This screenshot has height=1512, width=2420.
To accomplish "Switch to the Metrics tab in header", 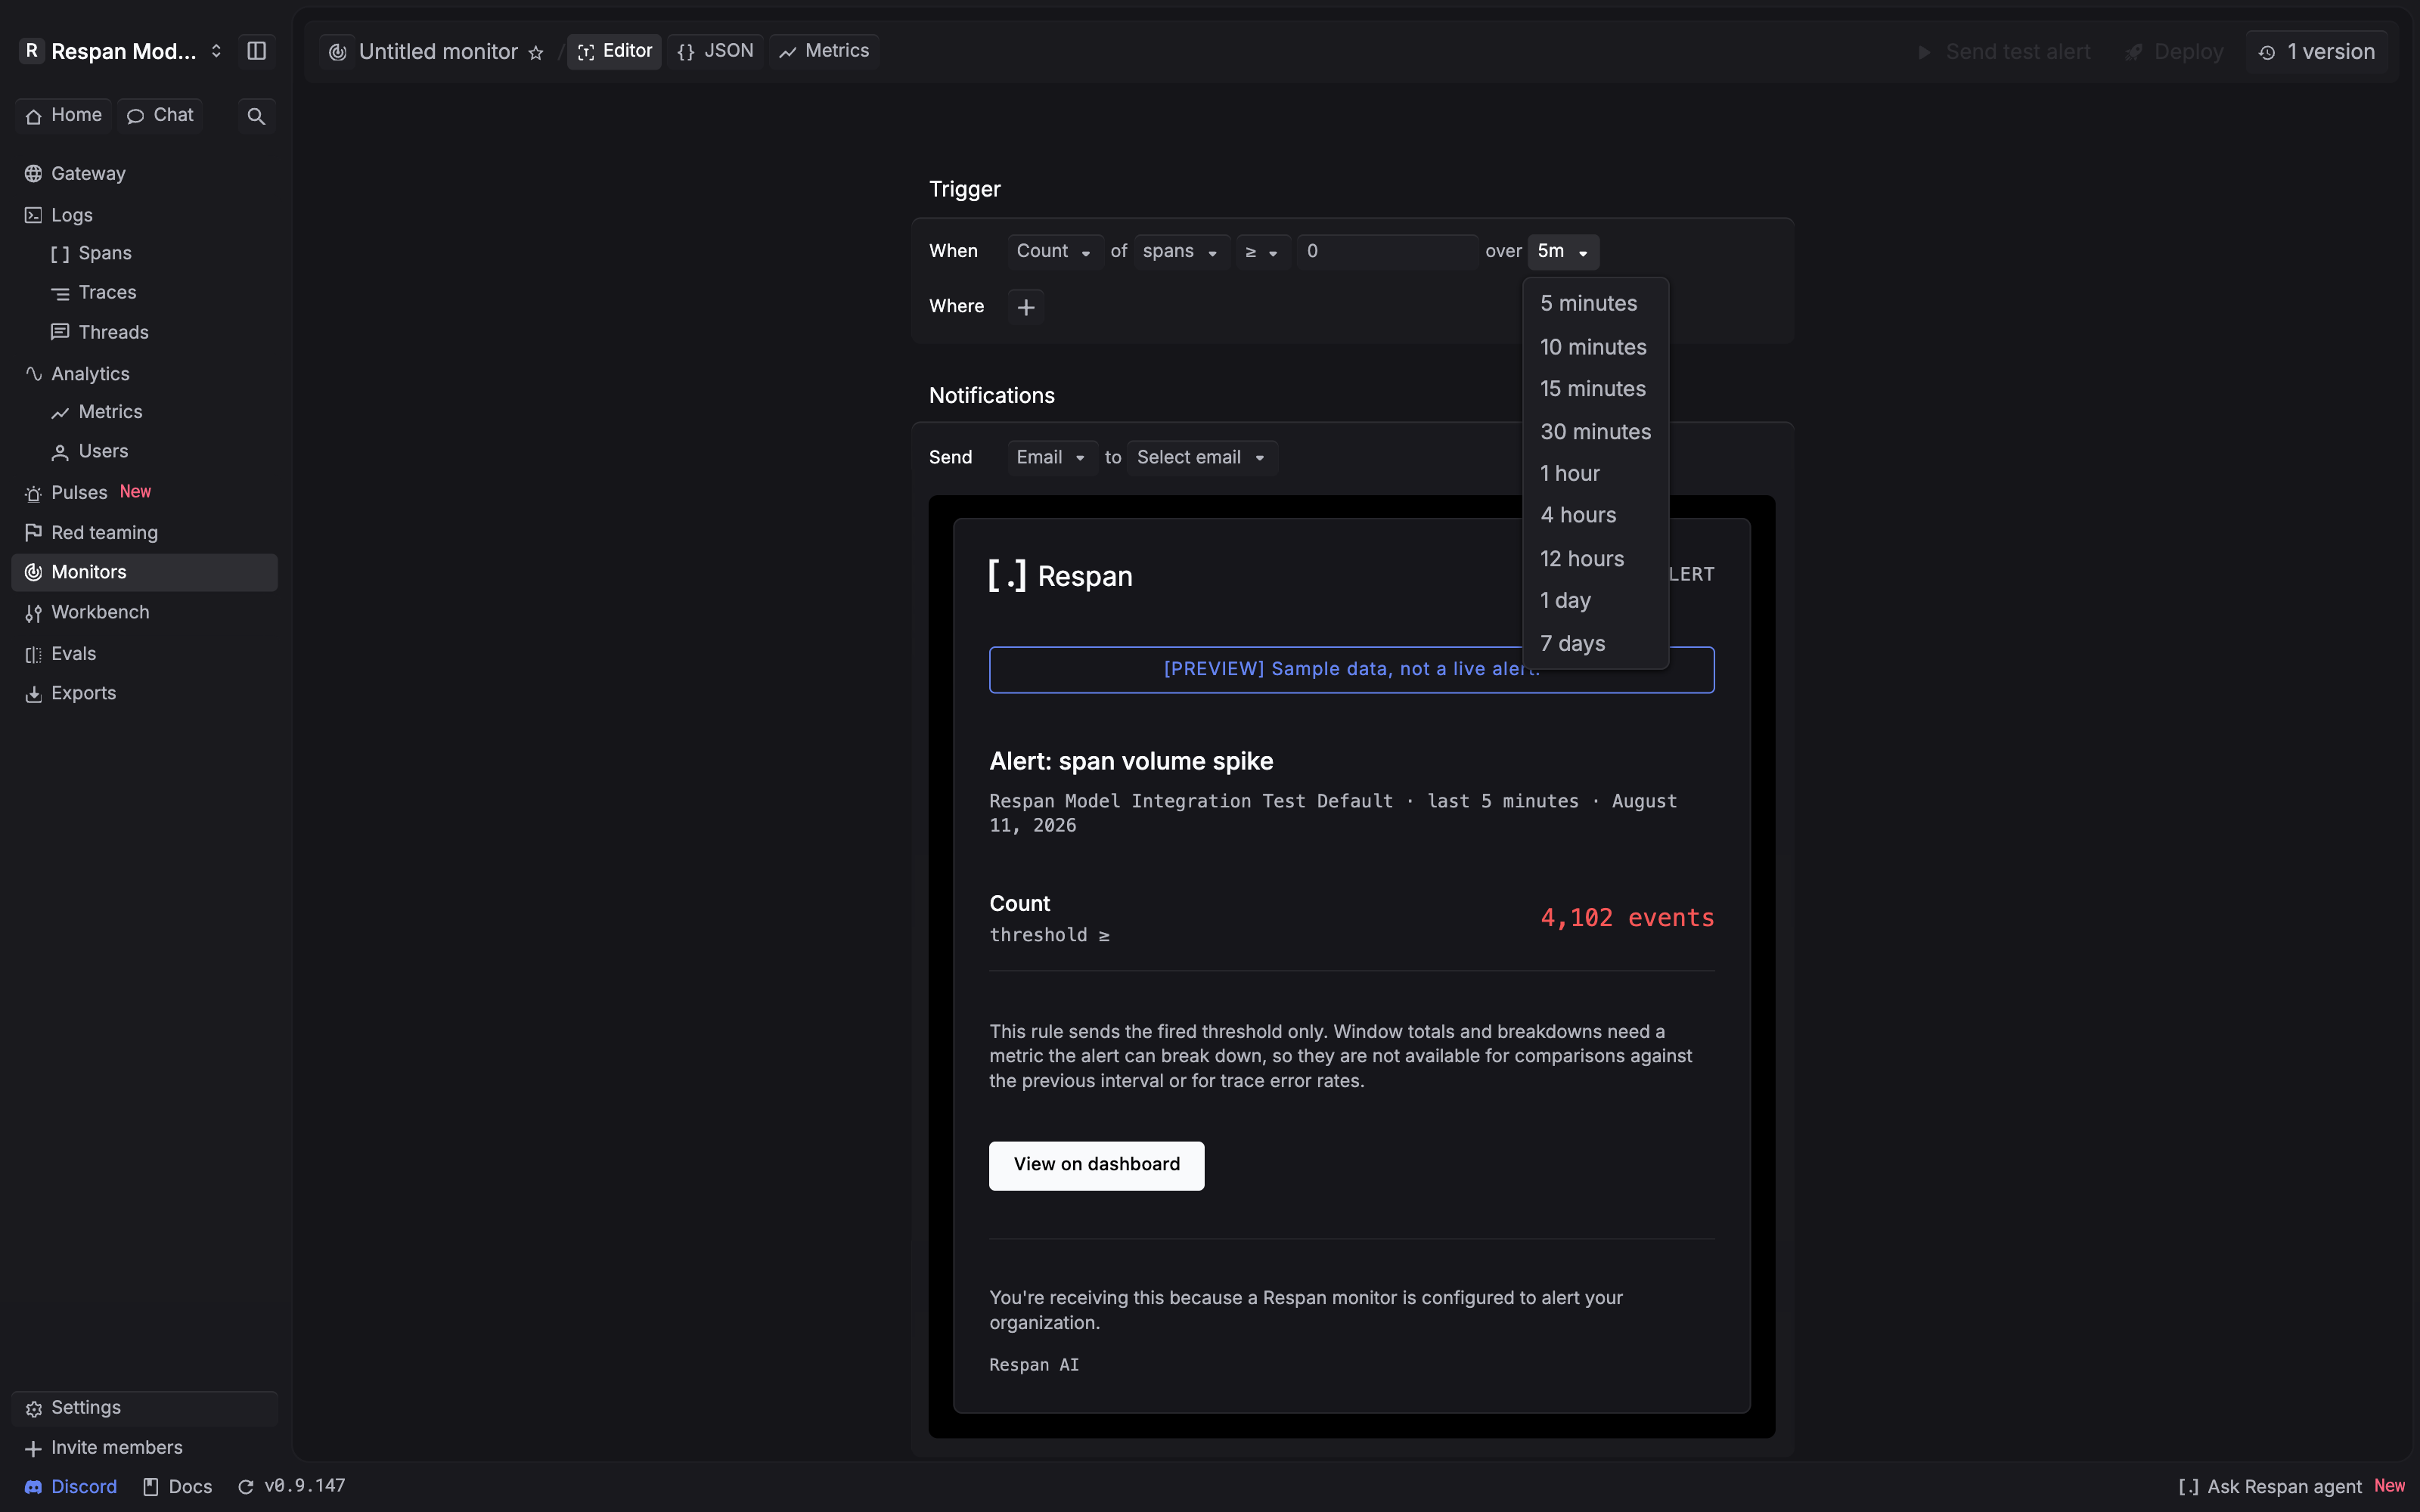I will [824, 52].
